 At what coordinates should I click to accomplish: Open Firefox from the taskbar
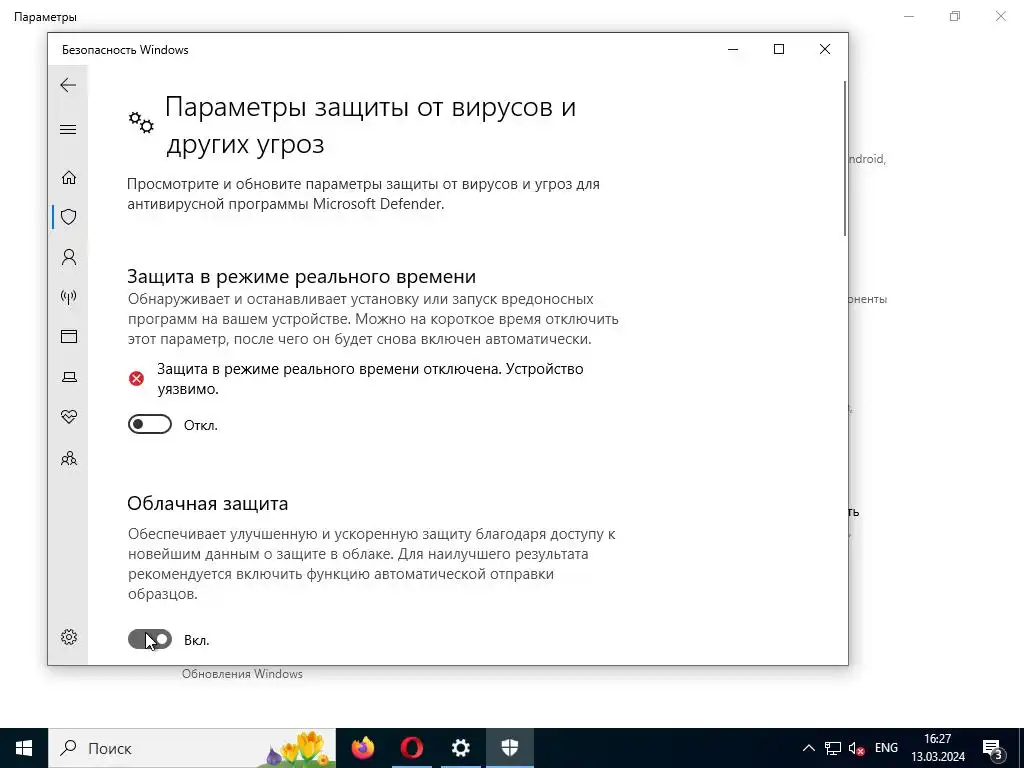(x=362, y=748)
